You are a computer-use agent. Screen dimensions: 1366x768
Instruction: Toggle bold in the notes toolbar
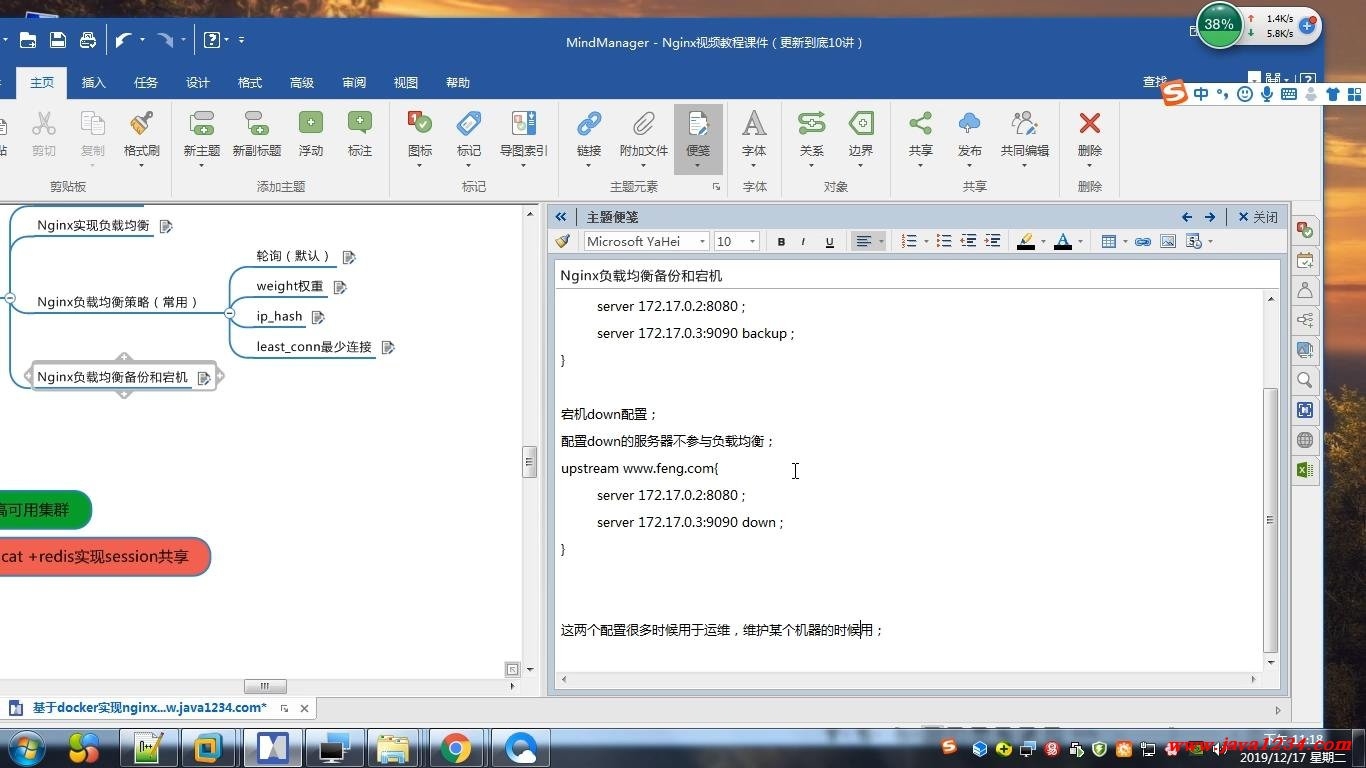(x=781, y=241)
